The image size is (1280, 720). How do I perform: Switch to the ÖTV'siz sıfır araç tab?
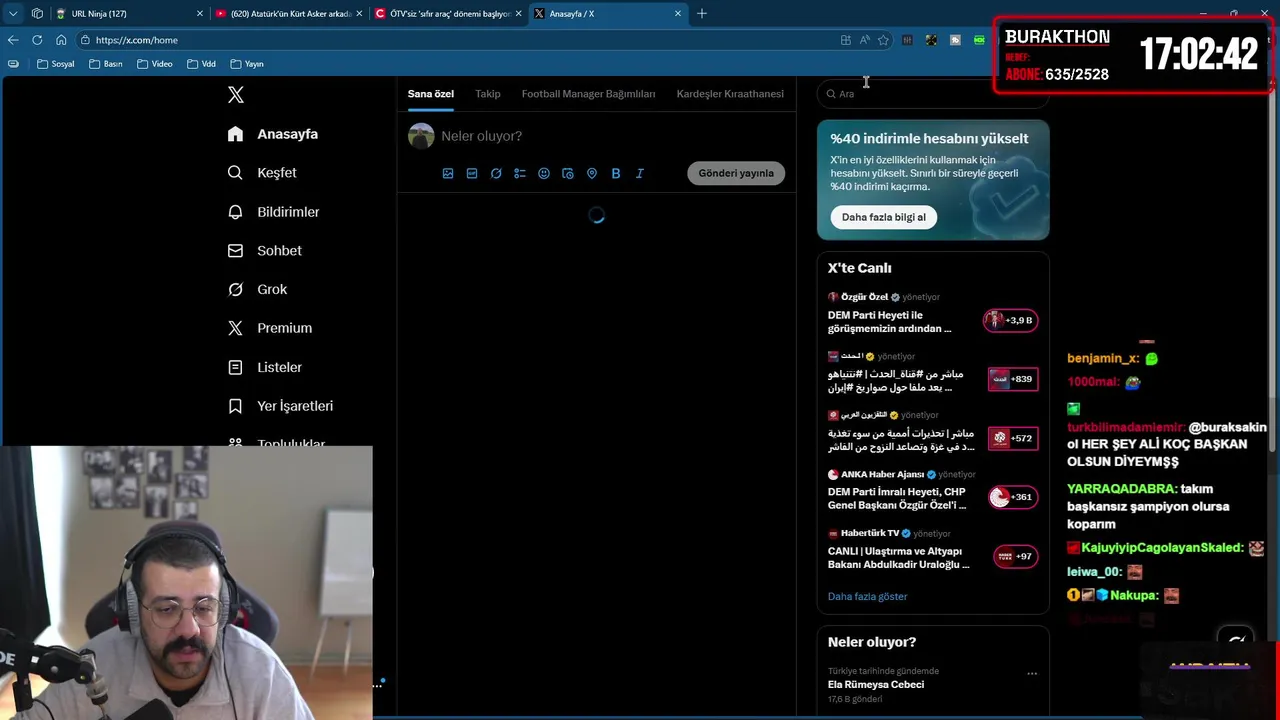pyautogui.click(x=448, y=14)
